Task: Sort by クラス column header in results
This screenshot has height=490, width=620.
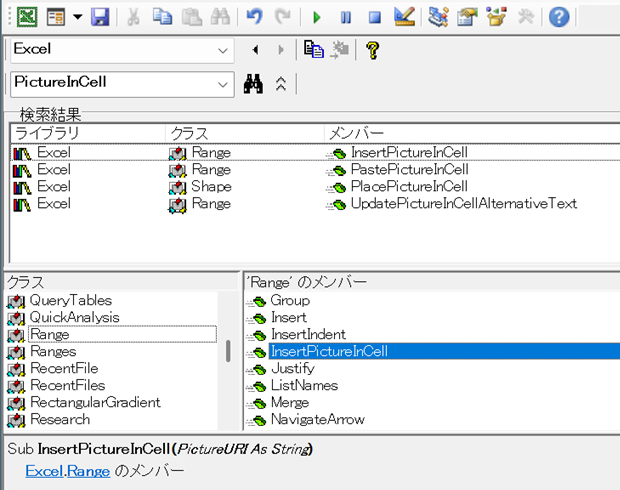Action: [245, 133]
